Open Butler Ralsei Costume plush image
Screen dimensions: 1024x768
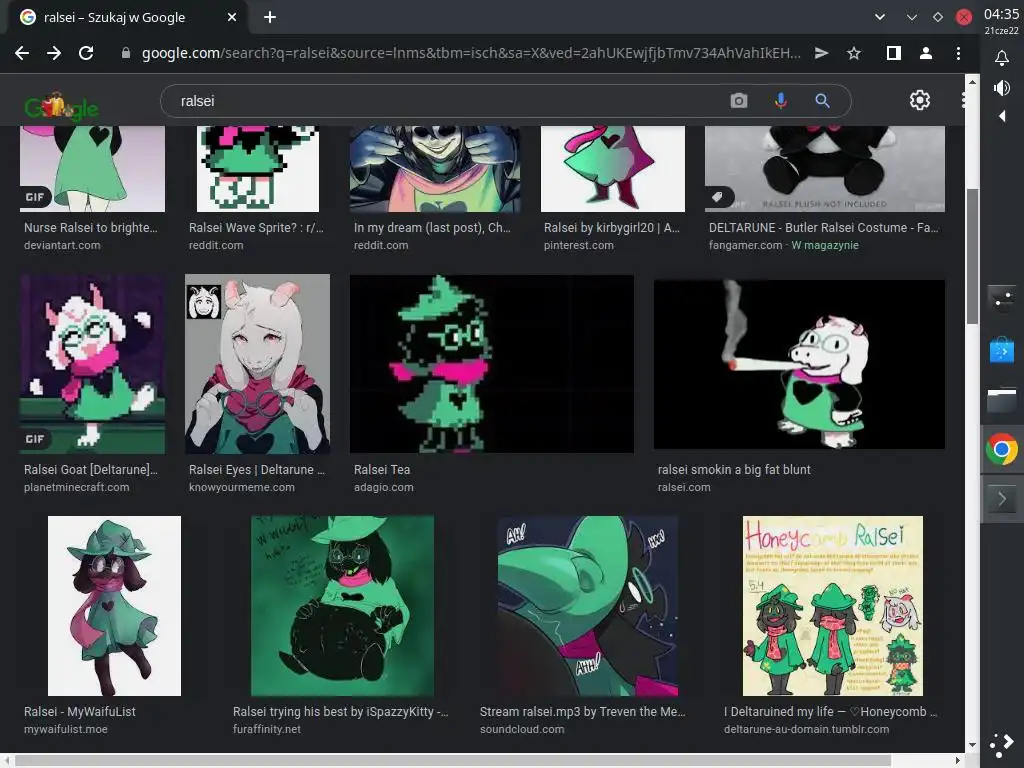(825, 168)
